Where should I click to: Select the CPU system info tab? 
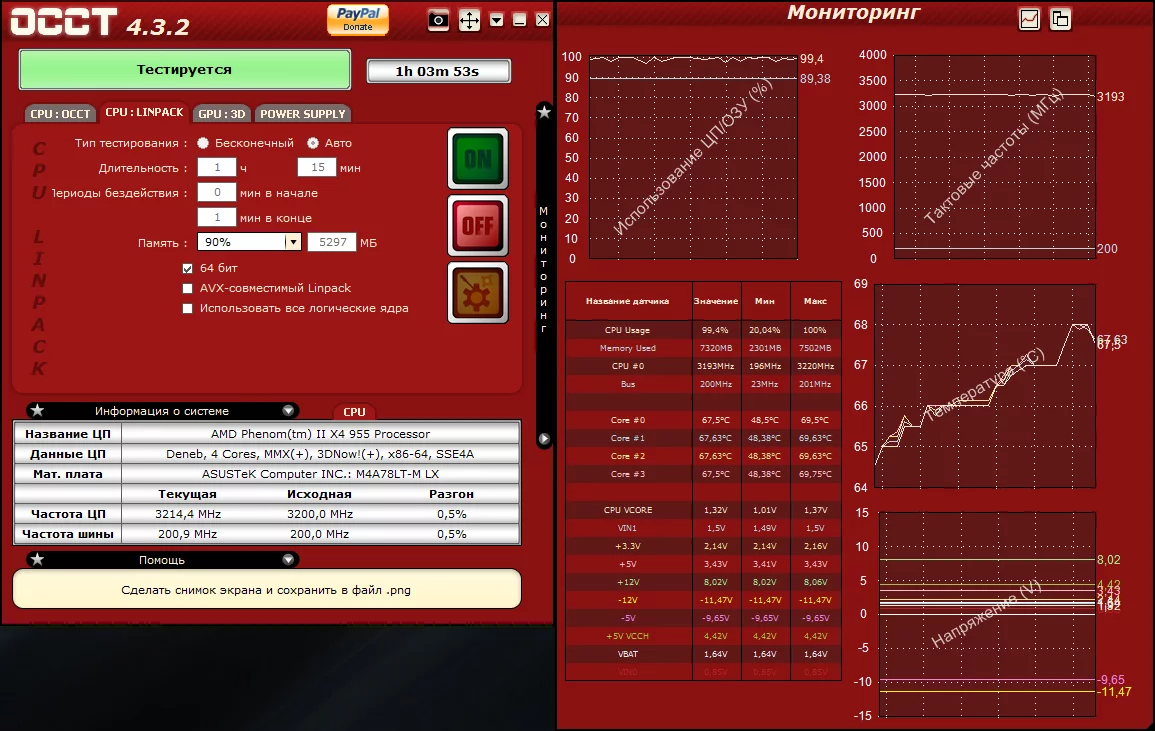[x=354, y=412]
